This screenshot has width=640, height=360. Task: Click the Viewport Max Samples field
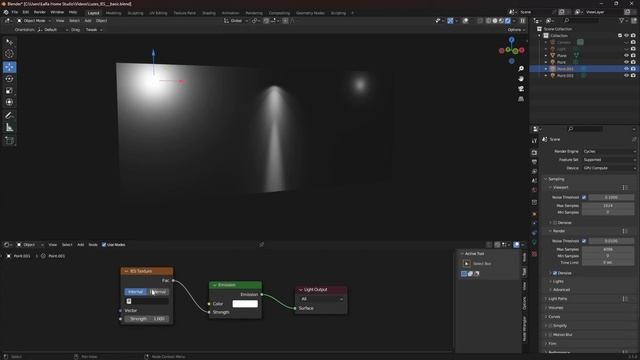[x=608, y=206]
